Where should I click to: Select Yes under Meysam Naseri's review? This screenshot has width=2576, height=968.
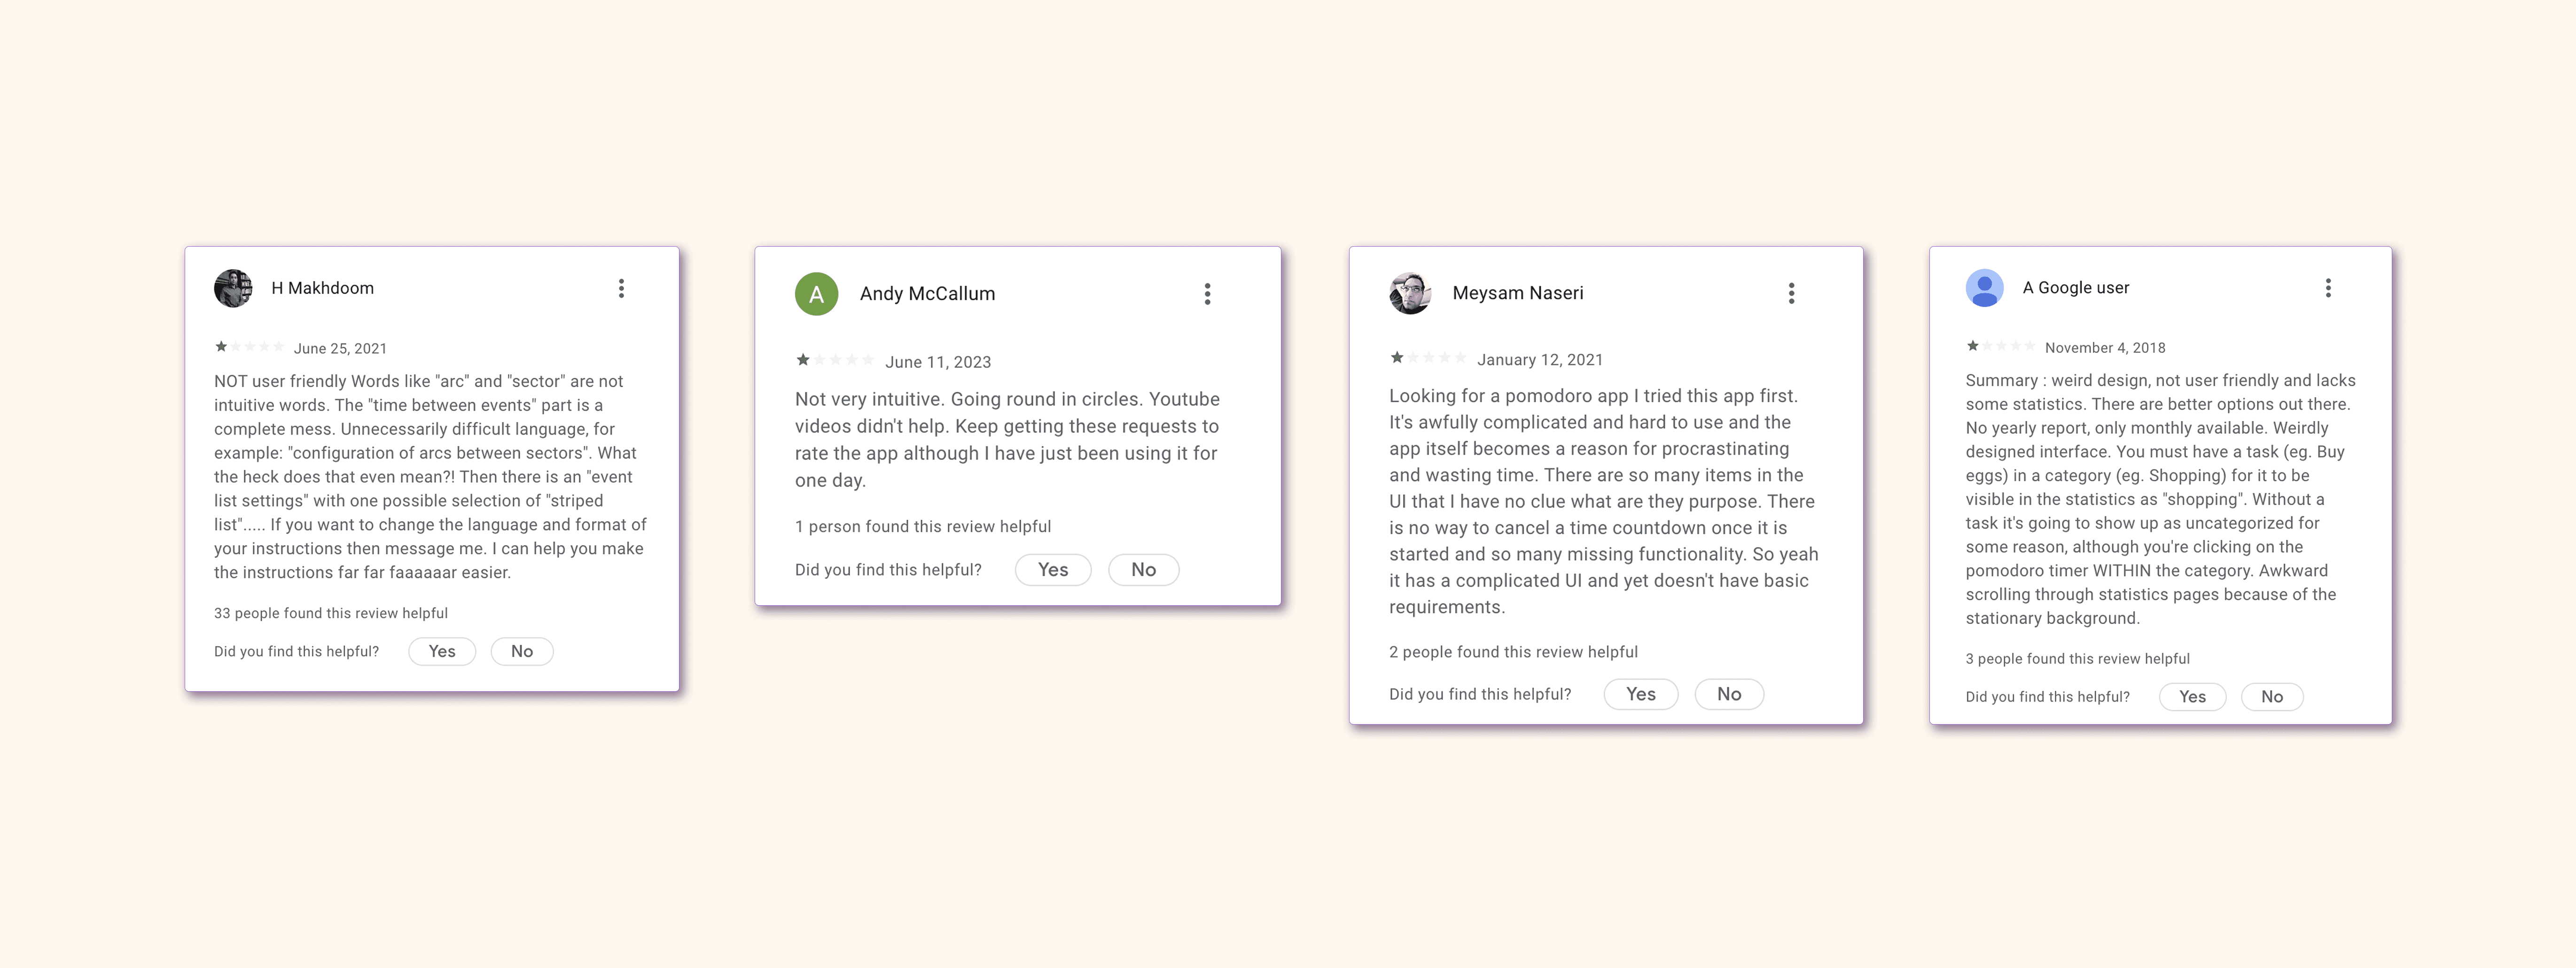(1641, 694)
